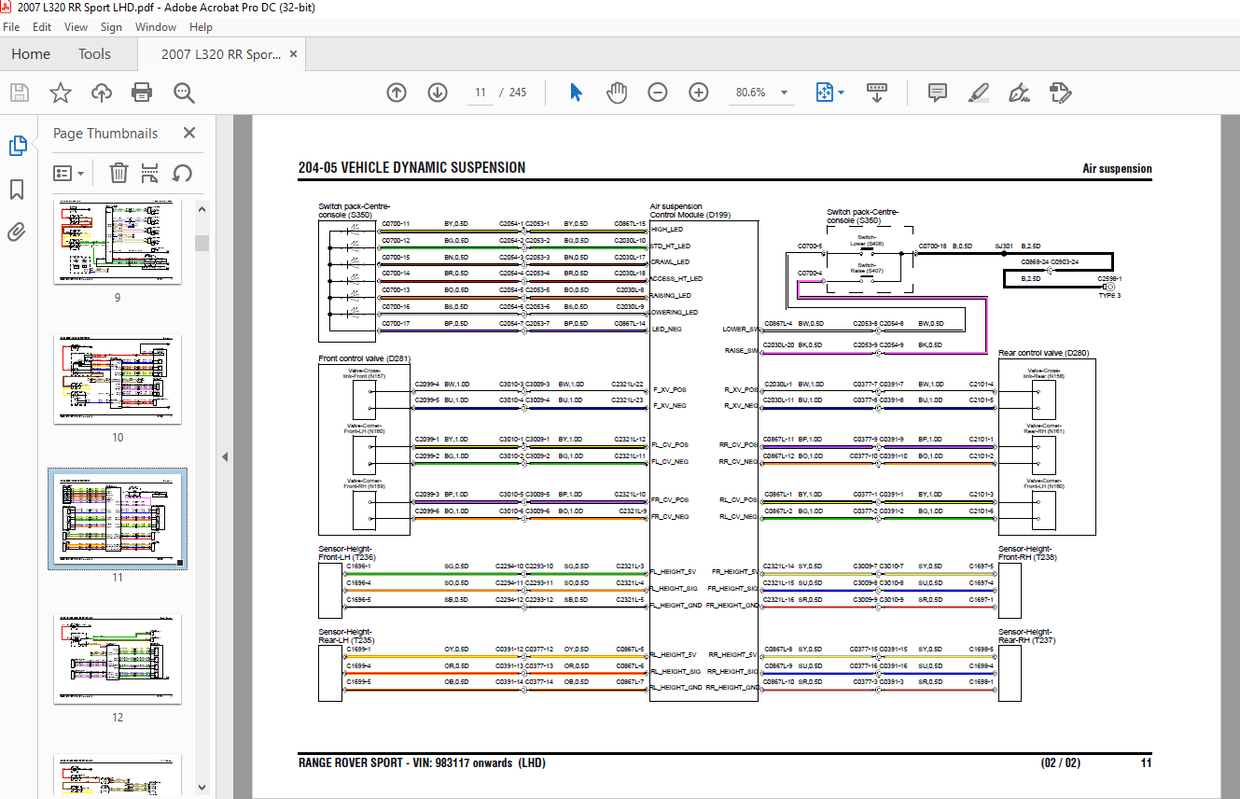Select the Selection arrow tool
The width and height of the screenshot is (1240, 799).
[576, 92]
